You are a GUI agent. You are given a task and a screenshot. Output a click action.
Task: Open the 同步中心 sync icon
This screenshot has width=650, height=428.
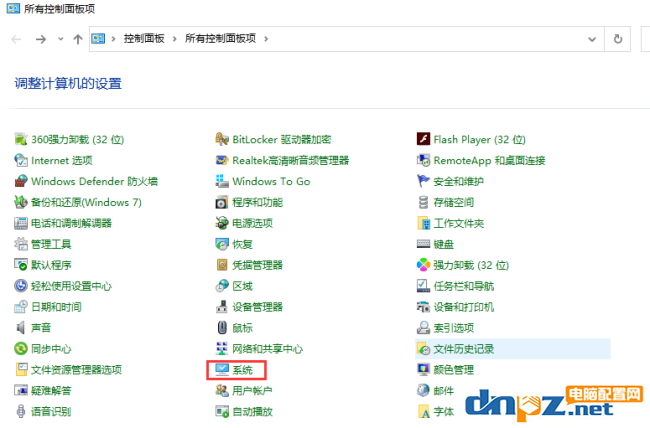click(21, 348)
